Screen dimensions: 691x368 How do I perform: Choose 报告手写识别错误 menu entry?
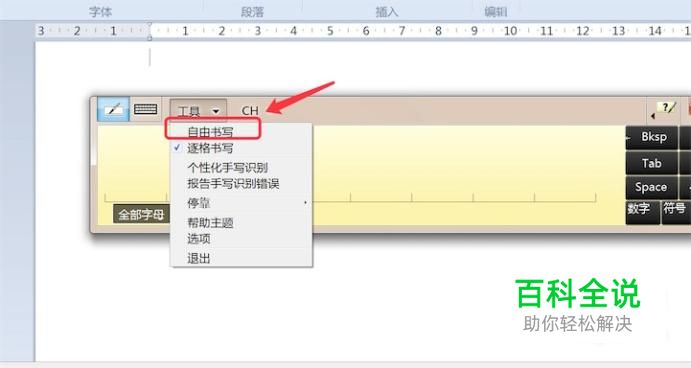click(x=241, y=183)
